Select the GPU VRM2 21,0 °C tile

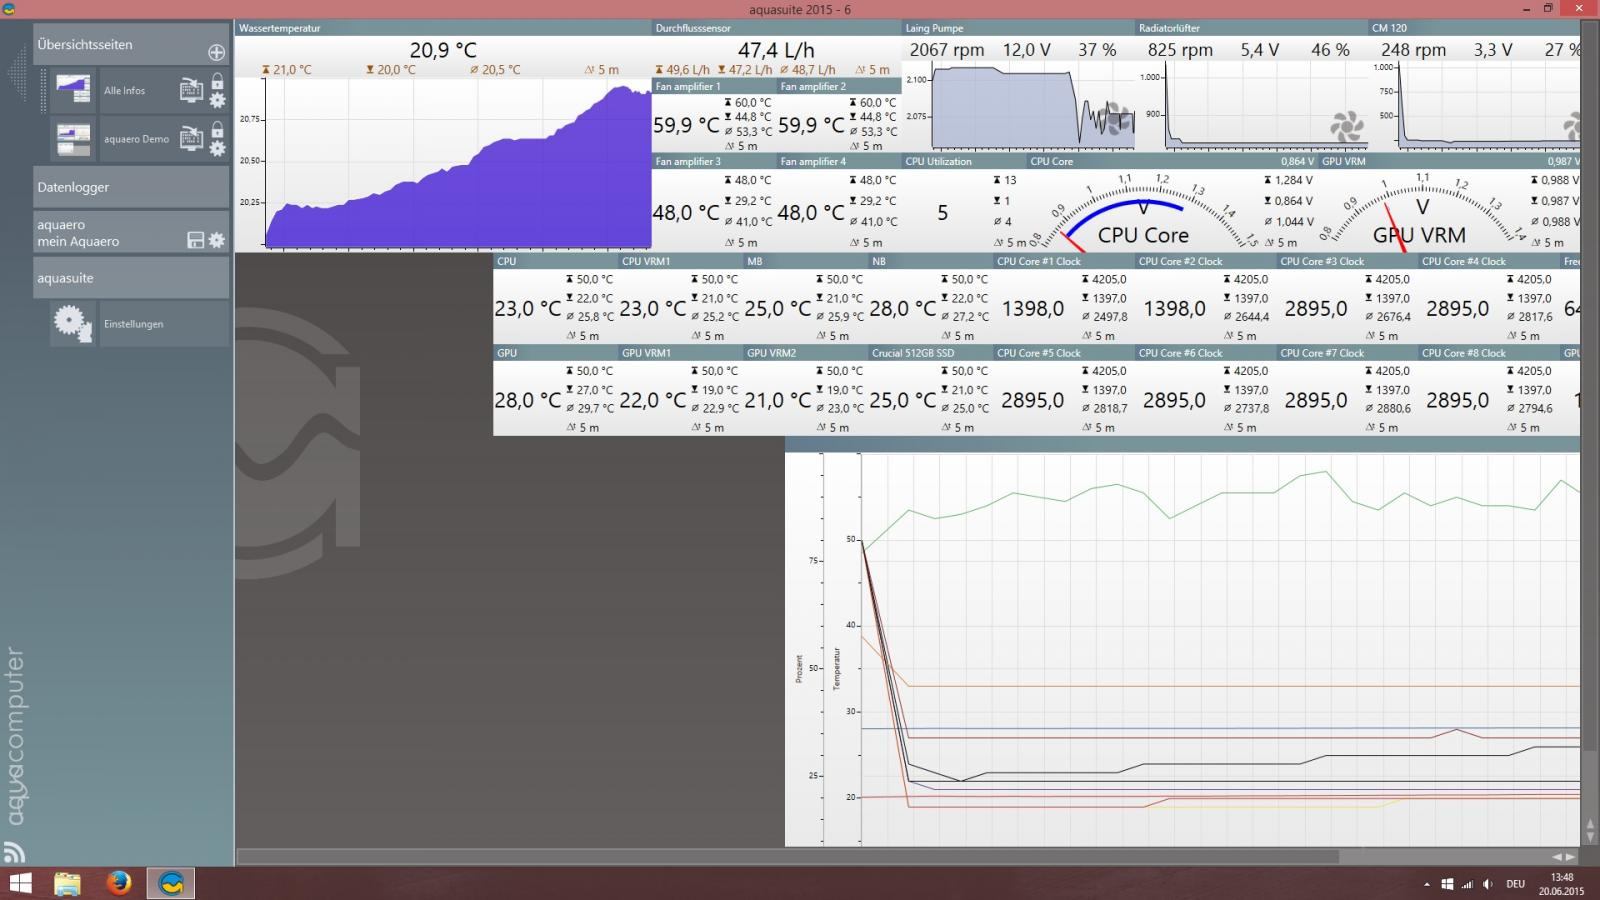point(806,391)
